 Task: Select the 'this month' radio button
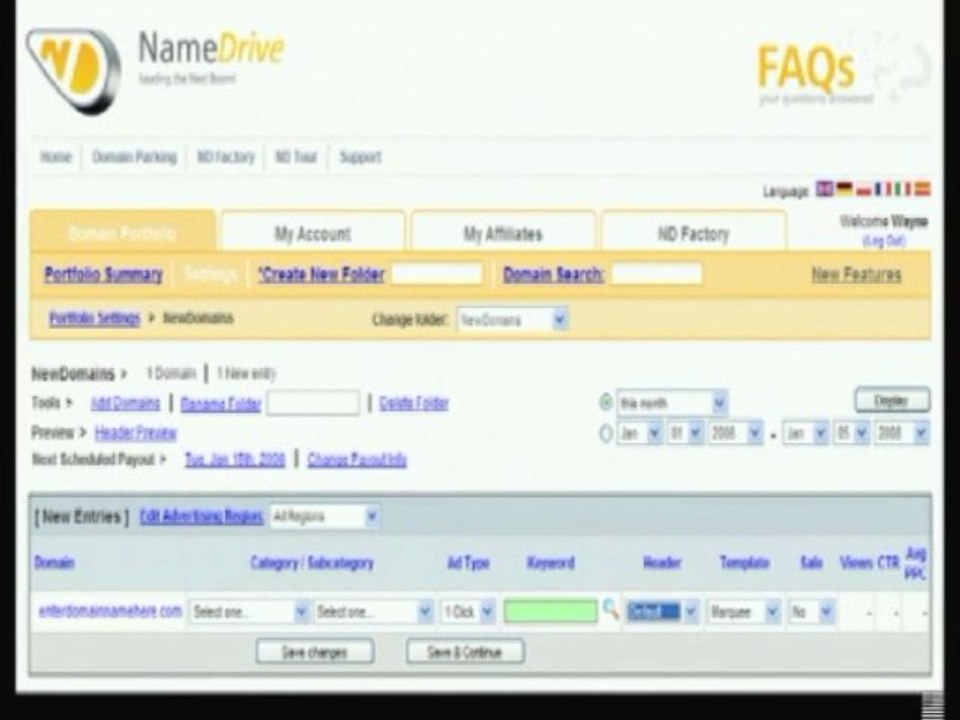coord(606,402)
